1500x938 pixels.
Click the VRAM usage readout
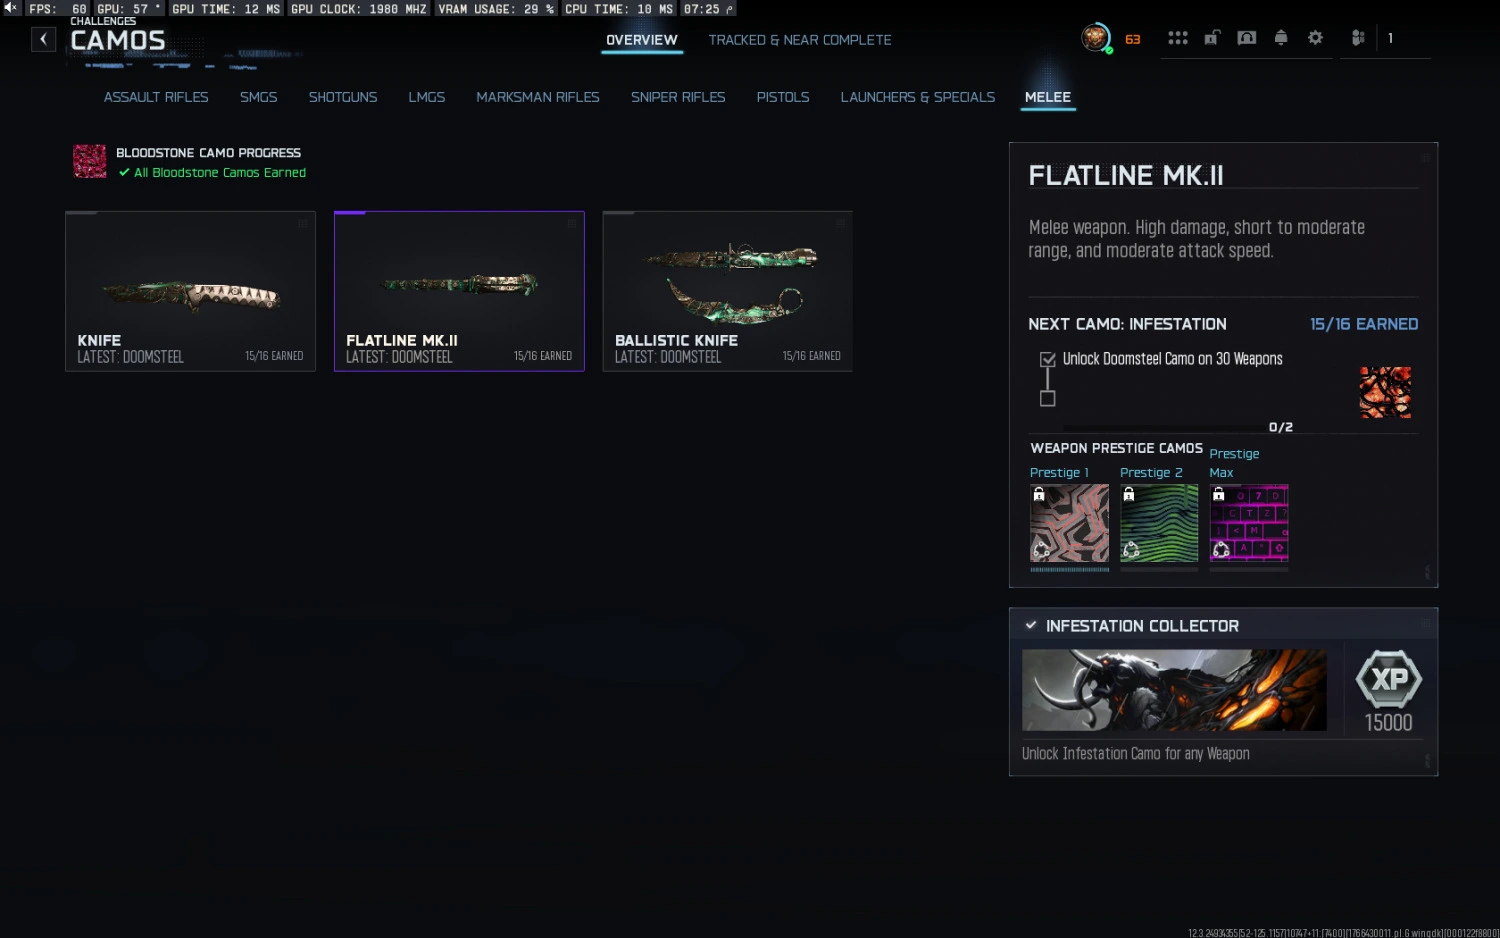point(496,9)
